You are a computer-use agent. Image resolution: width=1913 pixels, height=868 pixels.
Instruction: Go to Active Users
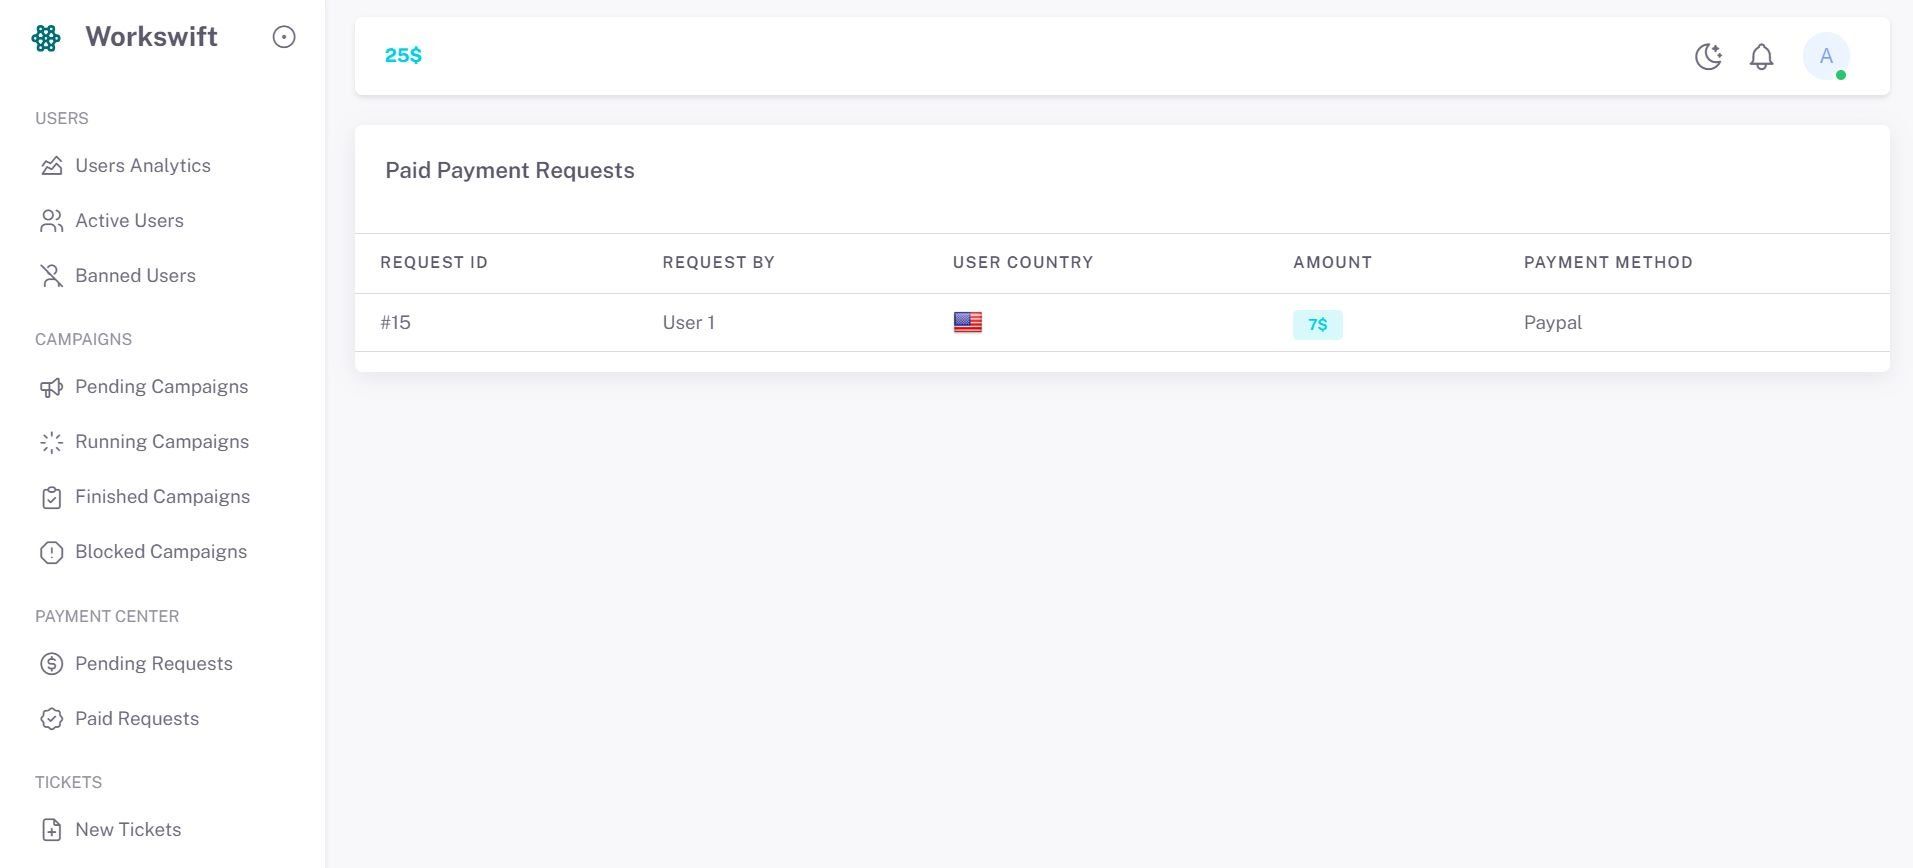pos(129,221)
